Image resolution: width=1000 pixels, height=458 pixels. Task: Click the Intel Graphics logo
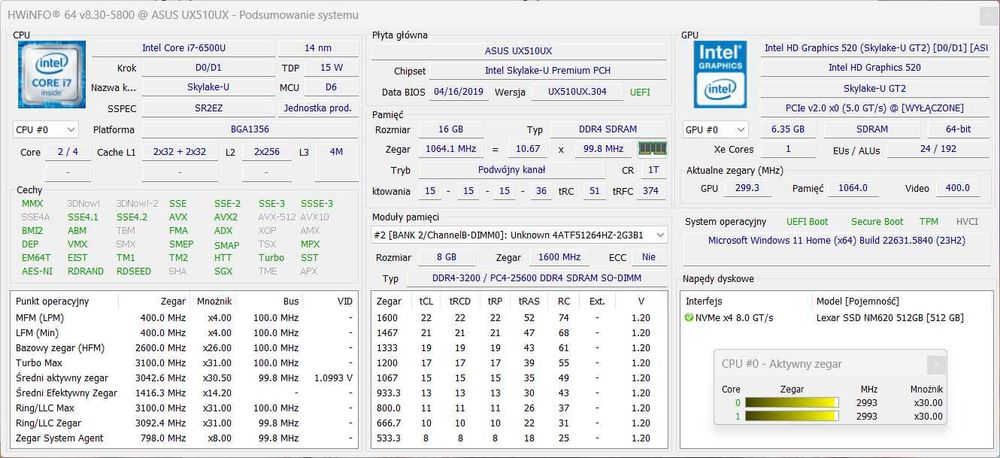tap(721, 73)
